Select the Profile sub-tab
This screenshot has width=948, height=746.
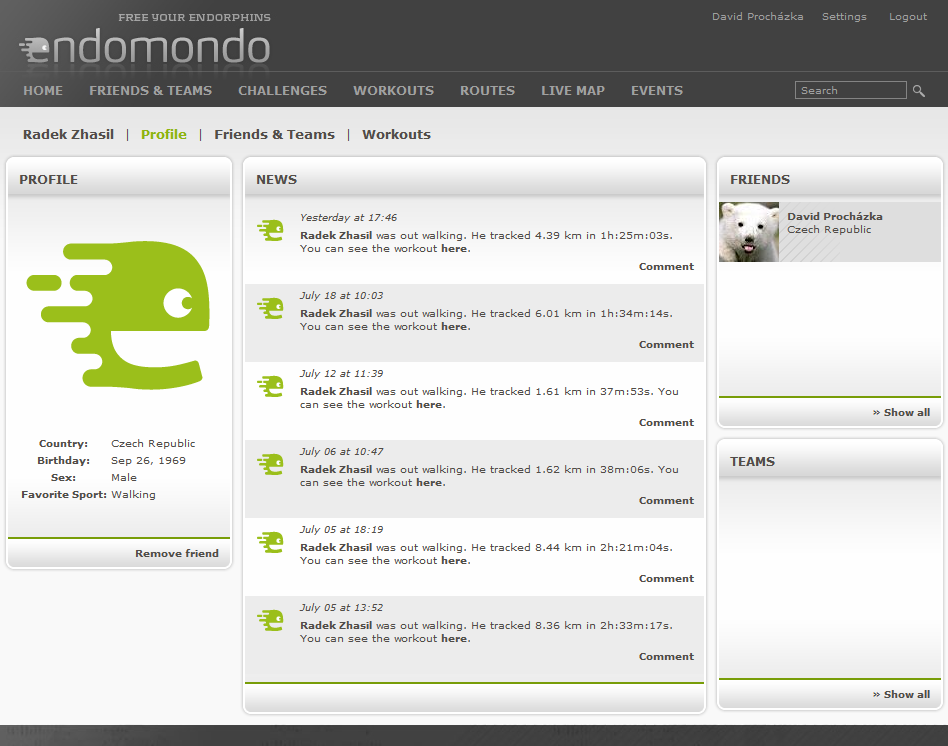tap(164, 134)
